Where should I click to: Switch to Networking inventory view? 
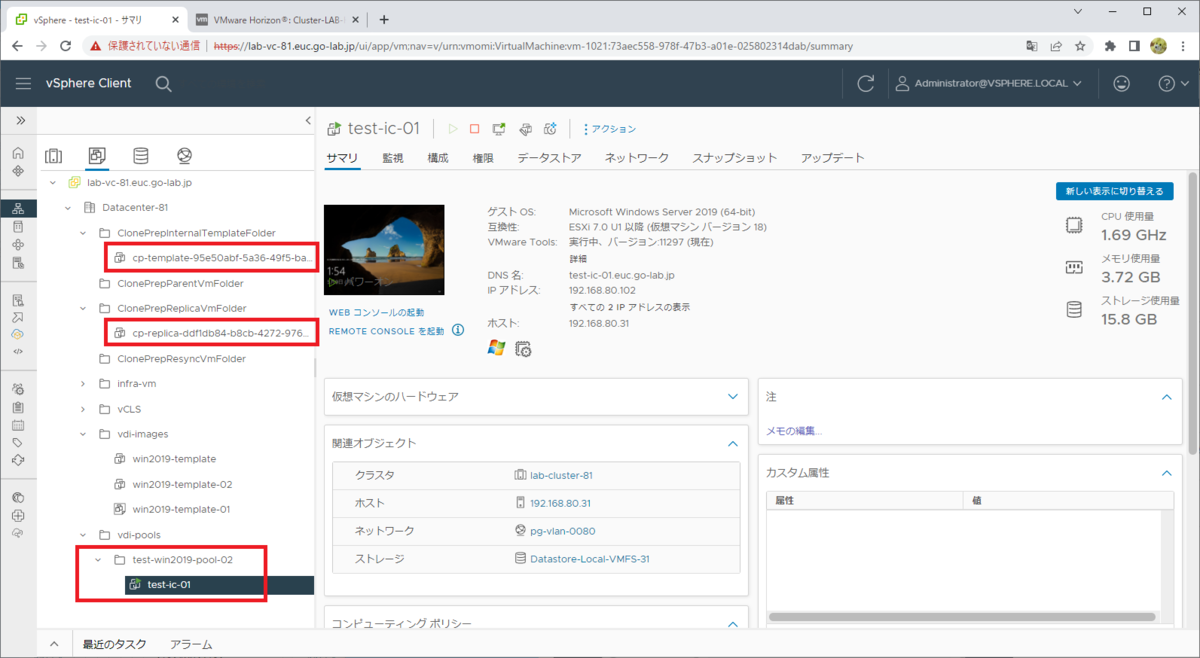(x=184, y=155)
